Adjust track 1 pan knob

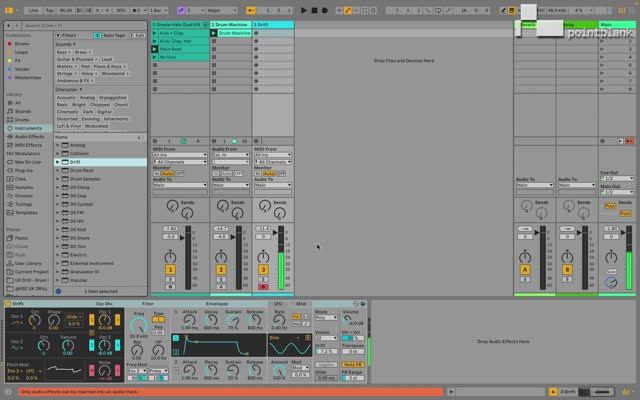170,257
